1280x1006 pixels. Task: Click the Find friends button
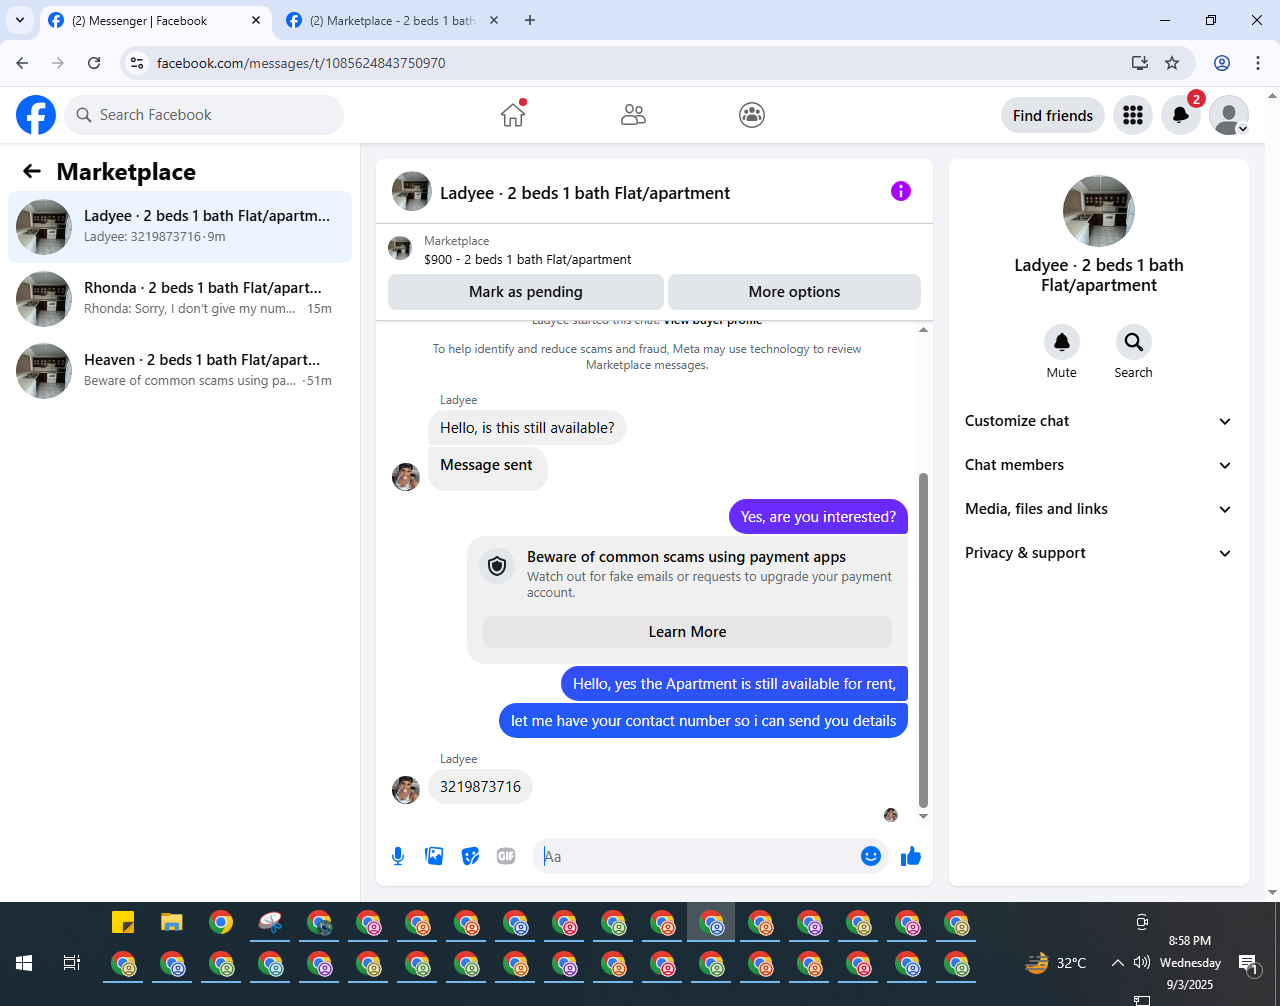tap(1053, 115)
